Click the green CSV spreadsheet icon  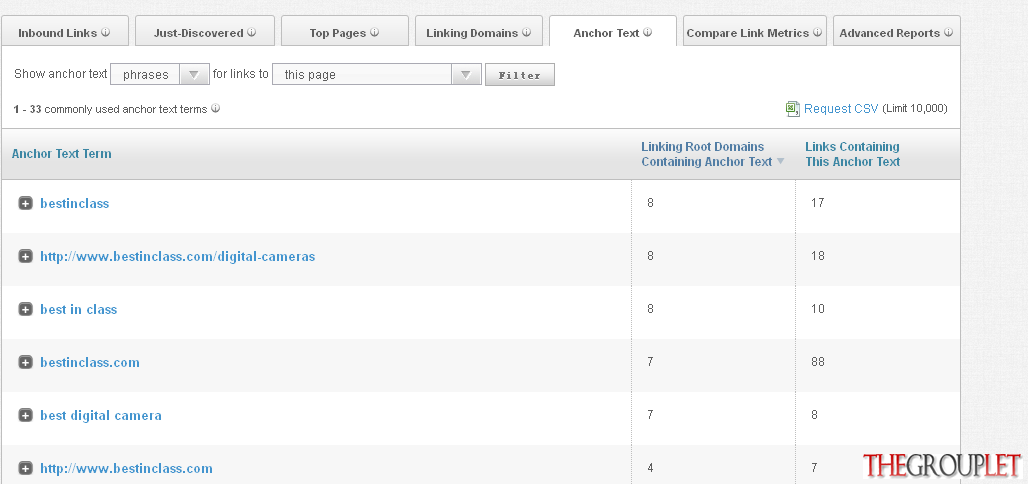coord(793,109)
